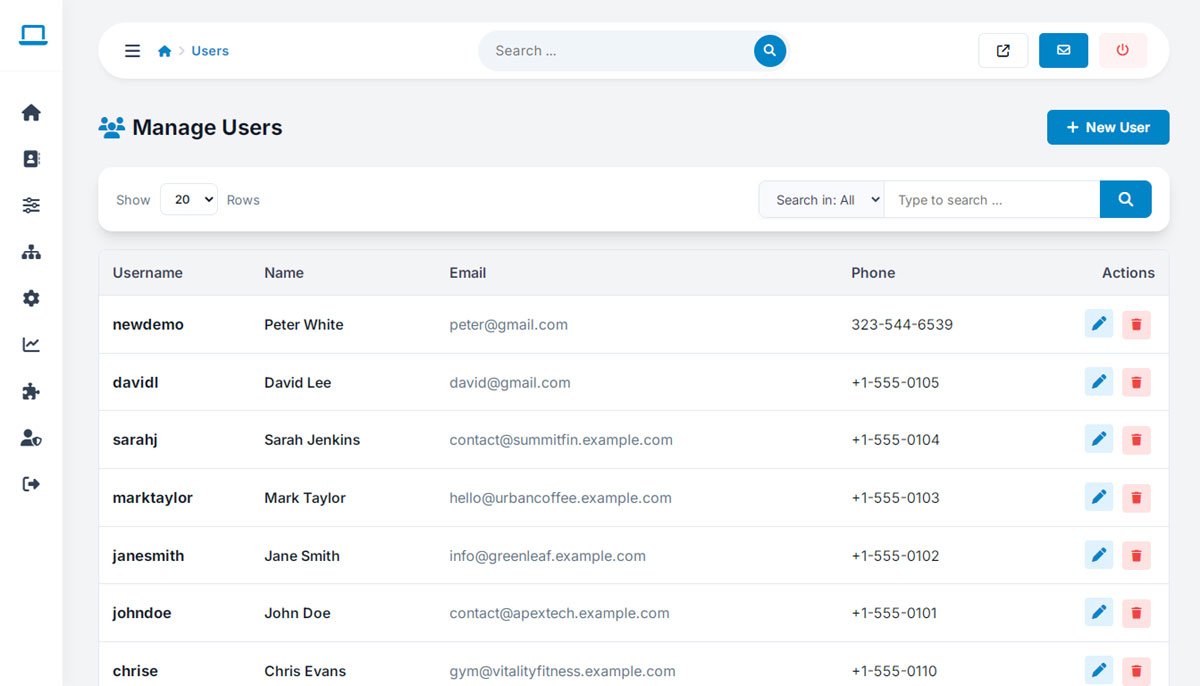This screenshot has width=1200, height=686.
Task: Edit the marktaylor user row
Action: click(1099, 497)
